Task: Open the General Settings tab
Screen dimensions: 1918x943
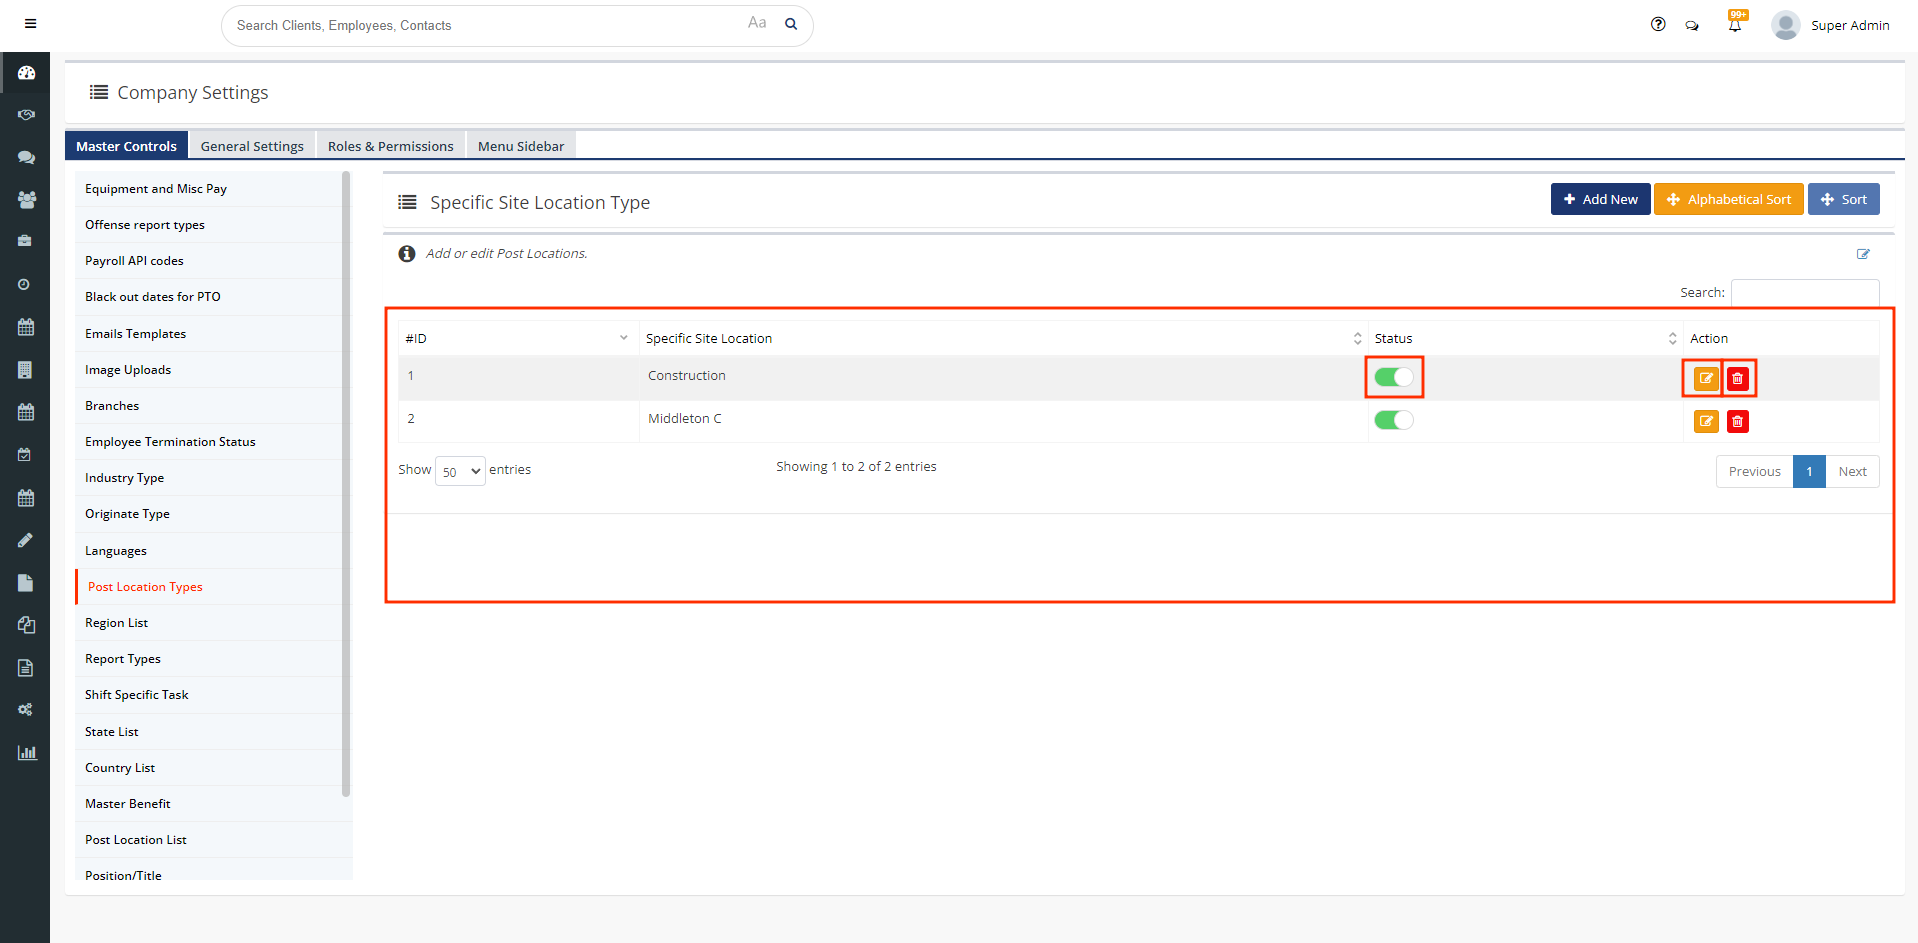Action: click(x=252, y=146)
